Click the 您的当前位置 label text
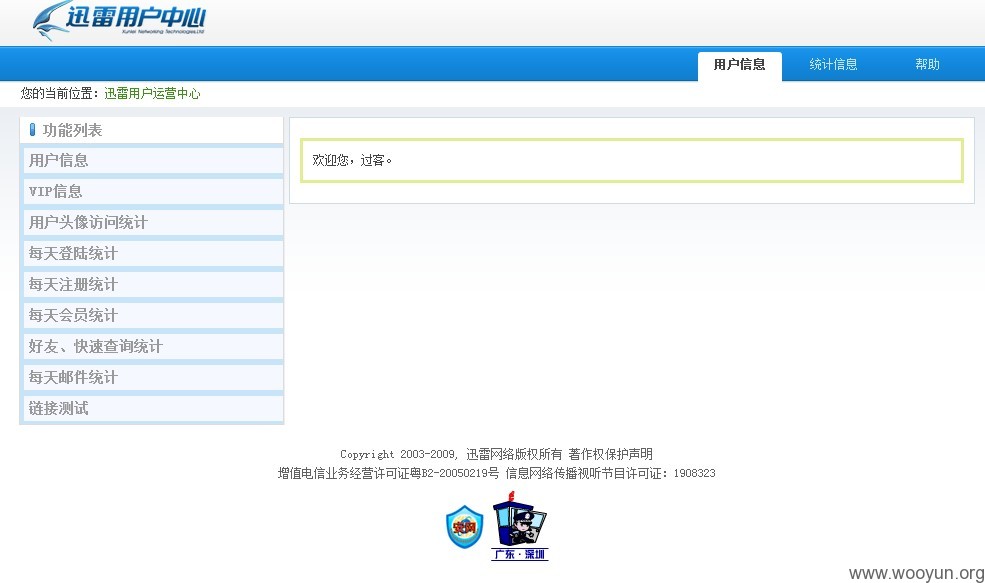 [x=59, y=94]
